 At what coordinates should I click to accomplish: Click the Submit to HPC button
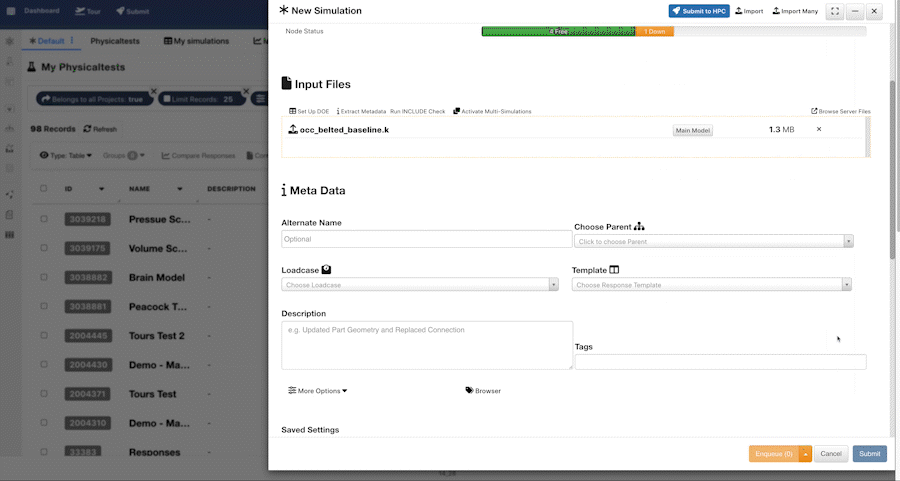(x=699, y=11)
